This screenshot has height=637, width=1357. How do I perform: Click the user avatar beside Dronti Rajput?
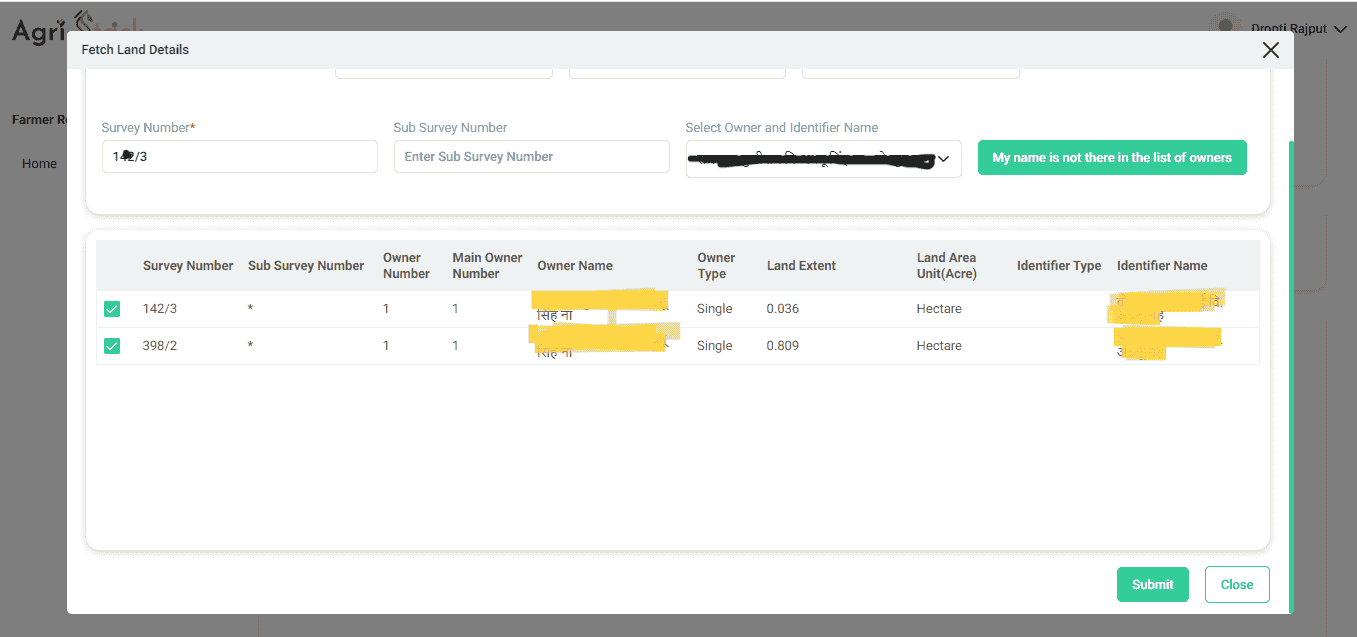coord(1226,22)
